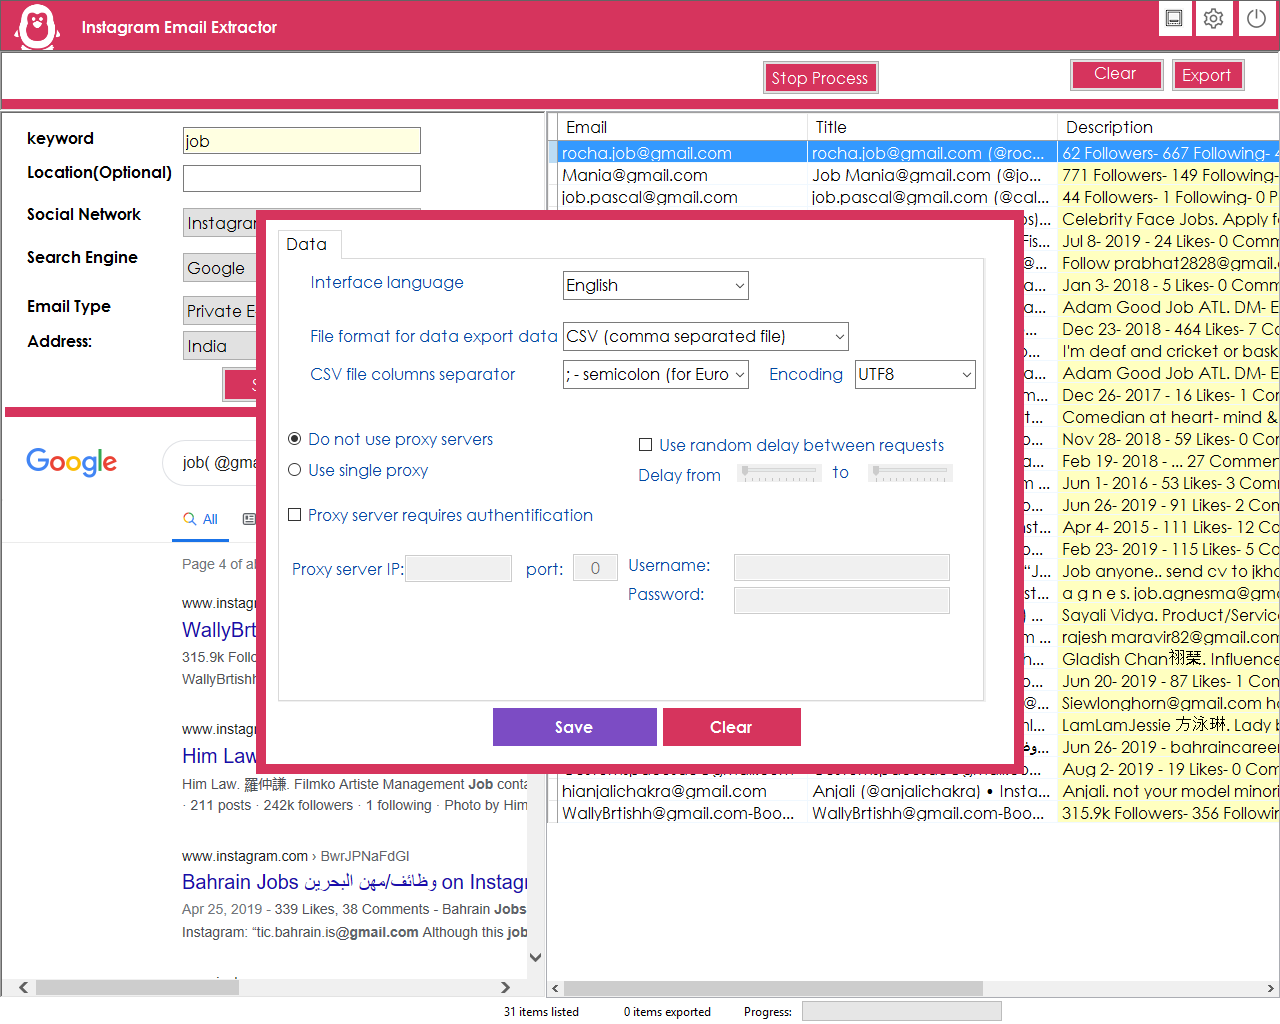Click the Google logo in browser pane
The image size is (1280, 1024).
point(72,461)
